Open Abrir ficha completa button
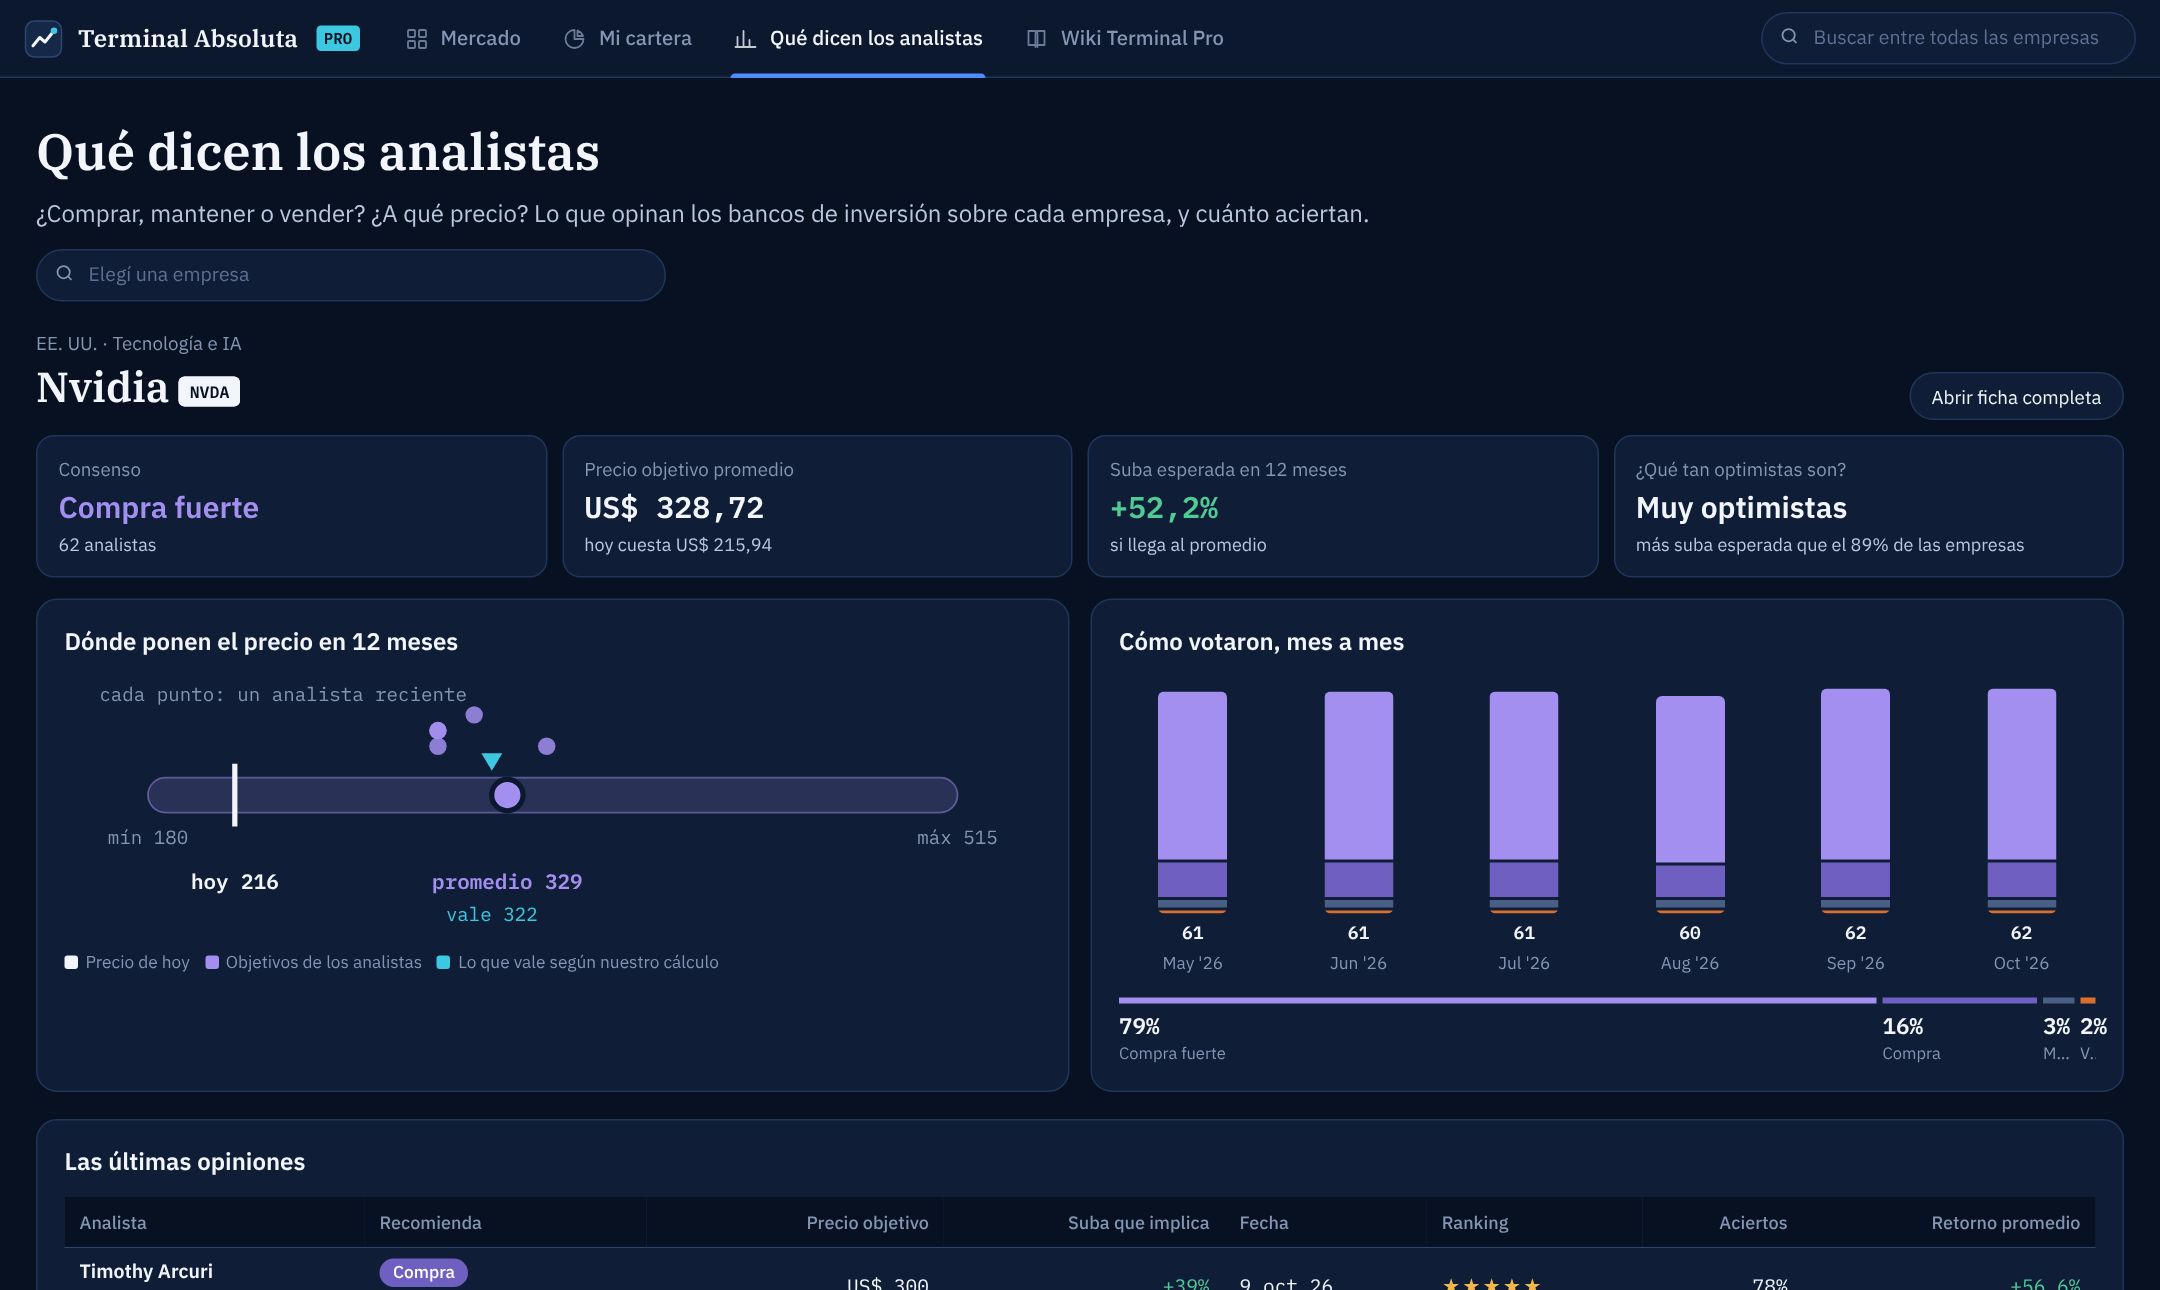 tap(2016, 397)
